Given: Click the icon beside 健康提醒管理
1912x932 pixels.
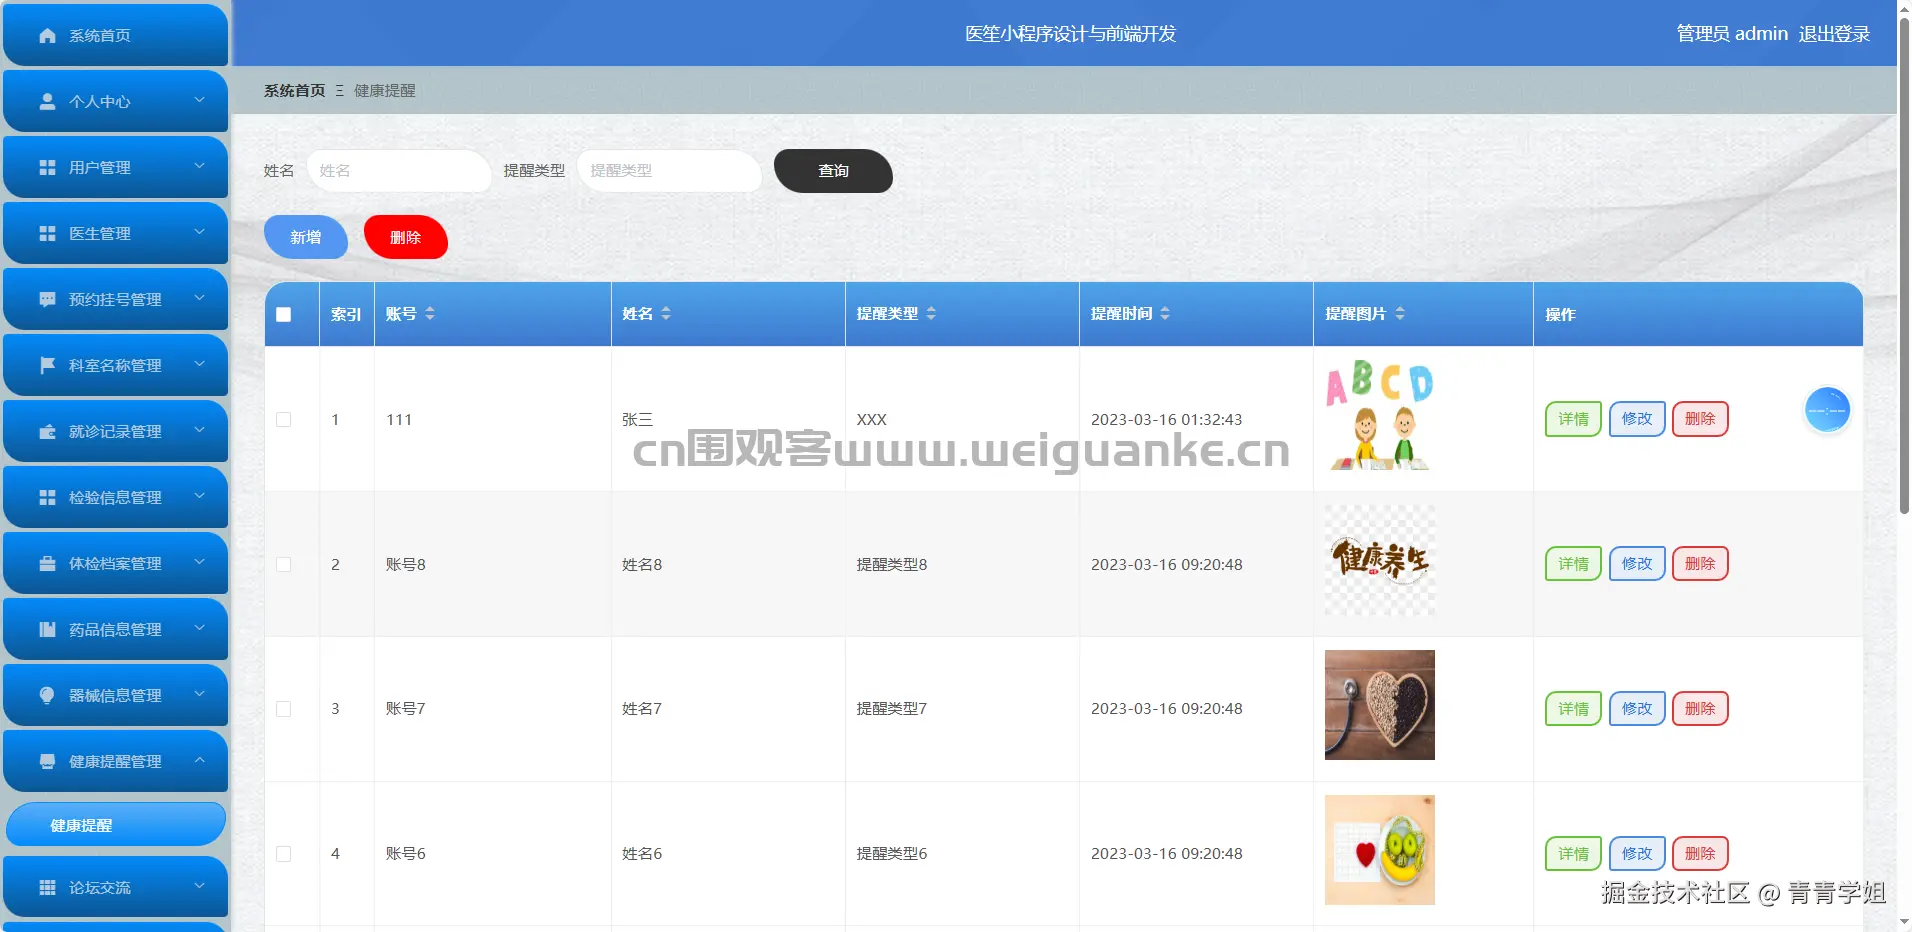Looking at the screenshot, I should pos(47,762).
